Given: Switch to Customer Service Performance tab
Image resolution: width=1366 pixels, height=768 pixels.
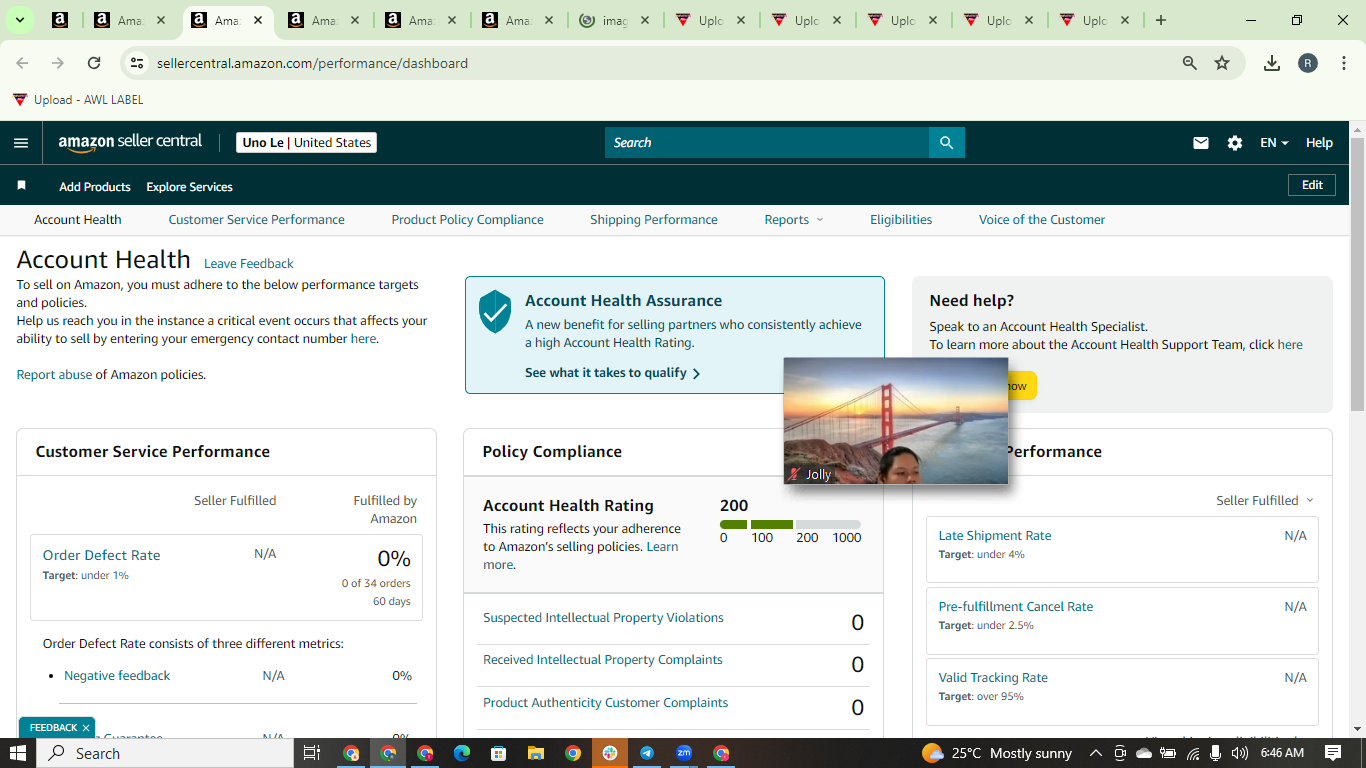Looking at the screenshot, I should (256, 220).
